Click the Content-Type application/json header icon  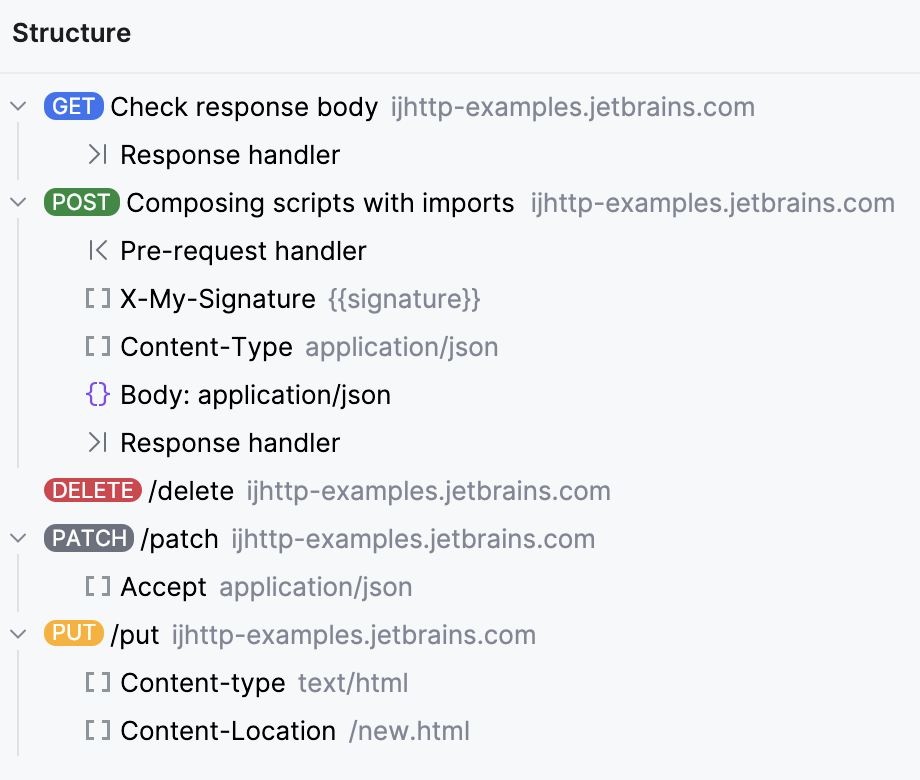pyautogui.click(x=96, y=347)
